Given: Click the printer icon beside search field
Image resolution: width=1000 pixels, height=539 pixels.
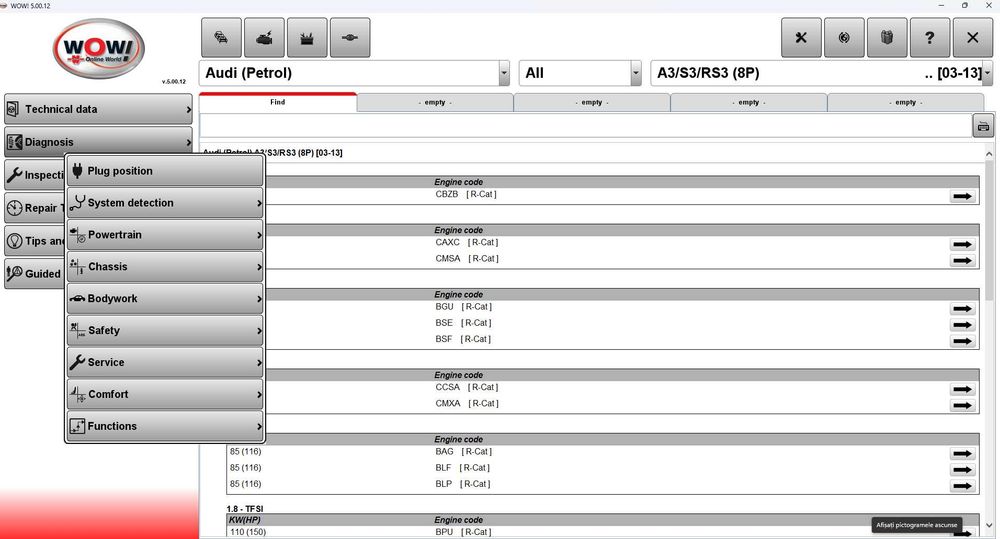Looking at the screenshot, I should click(983, 126).
